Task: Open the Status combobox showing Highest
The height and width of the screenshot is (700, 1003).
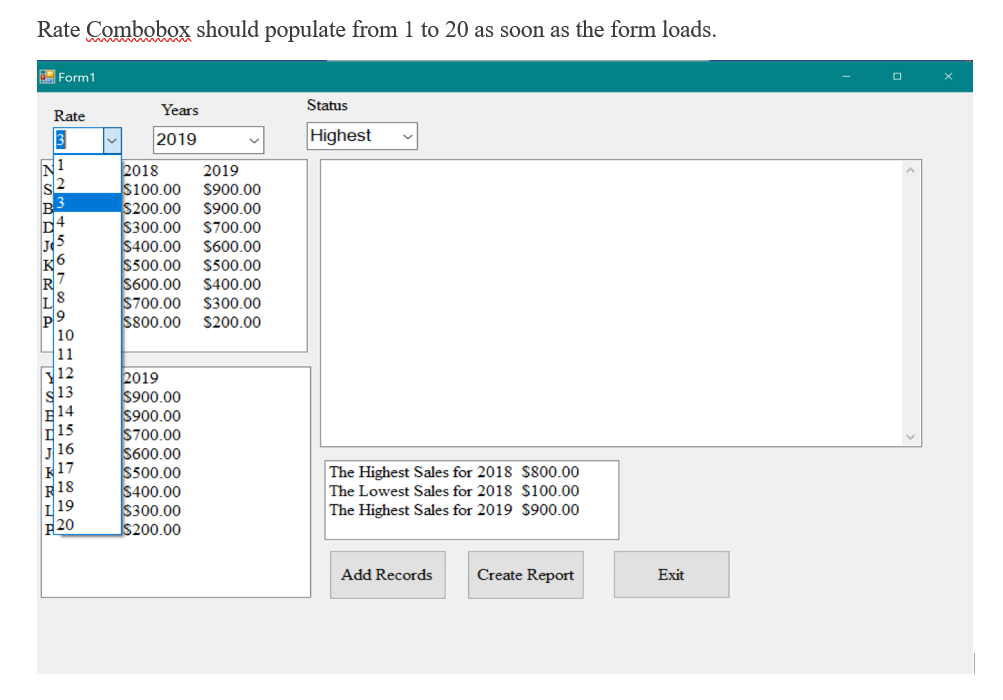Action: pyautogui.click(x=406, y=136)
